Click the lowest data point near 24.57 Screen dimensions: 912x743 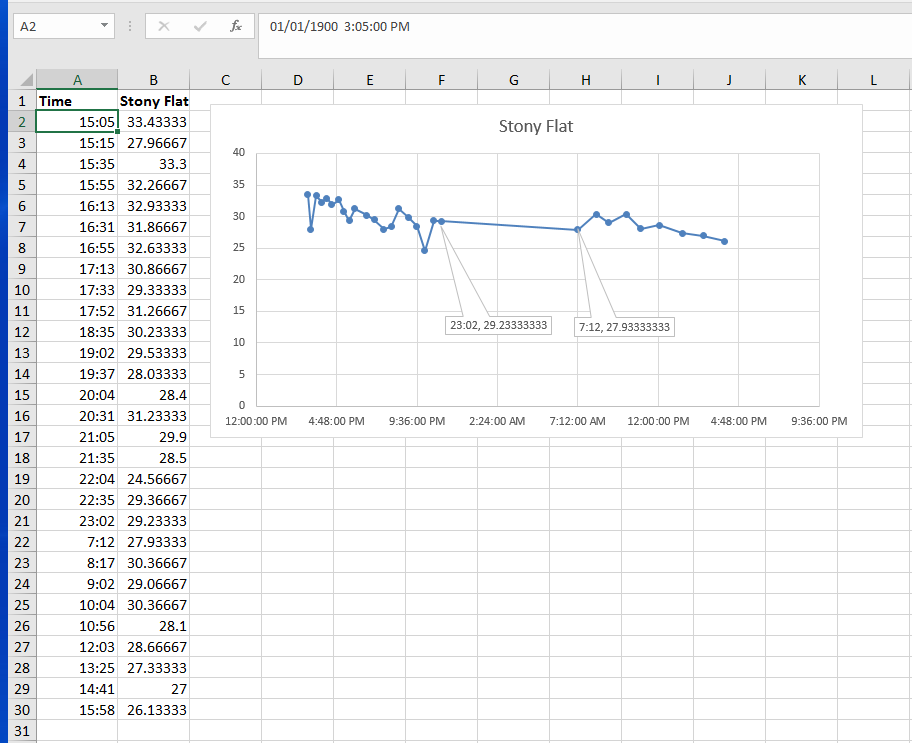point(425,251)
